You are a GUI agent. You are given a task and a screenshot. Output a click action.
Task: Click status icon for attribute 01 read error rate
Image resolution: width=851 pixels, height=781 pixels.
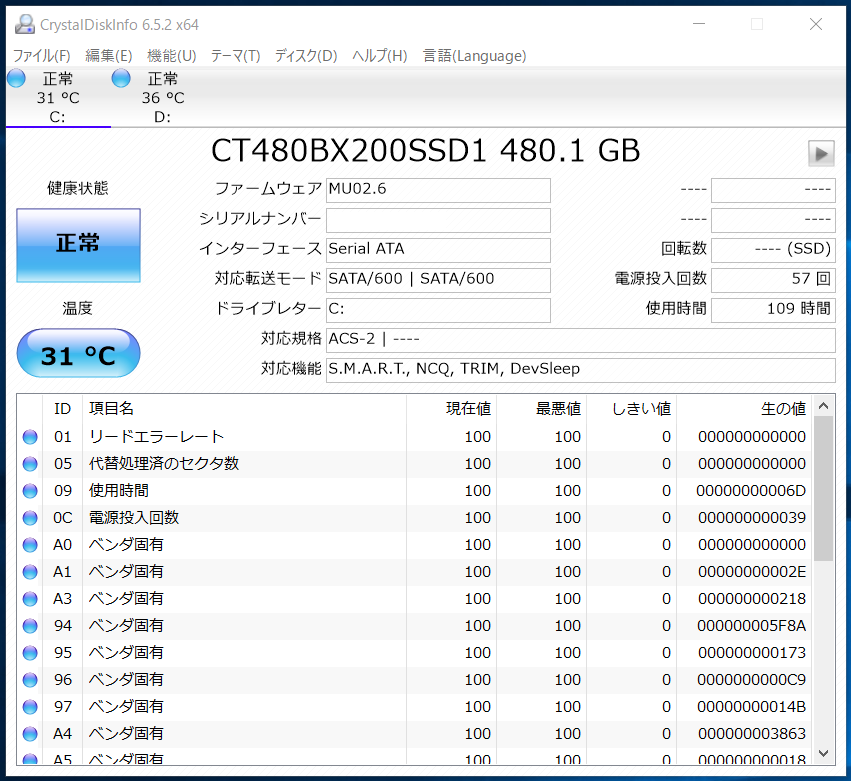[30, 437]
